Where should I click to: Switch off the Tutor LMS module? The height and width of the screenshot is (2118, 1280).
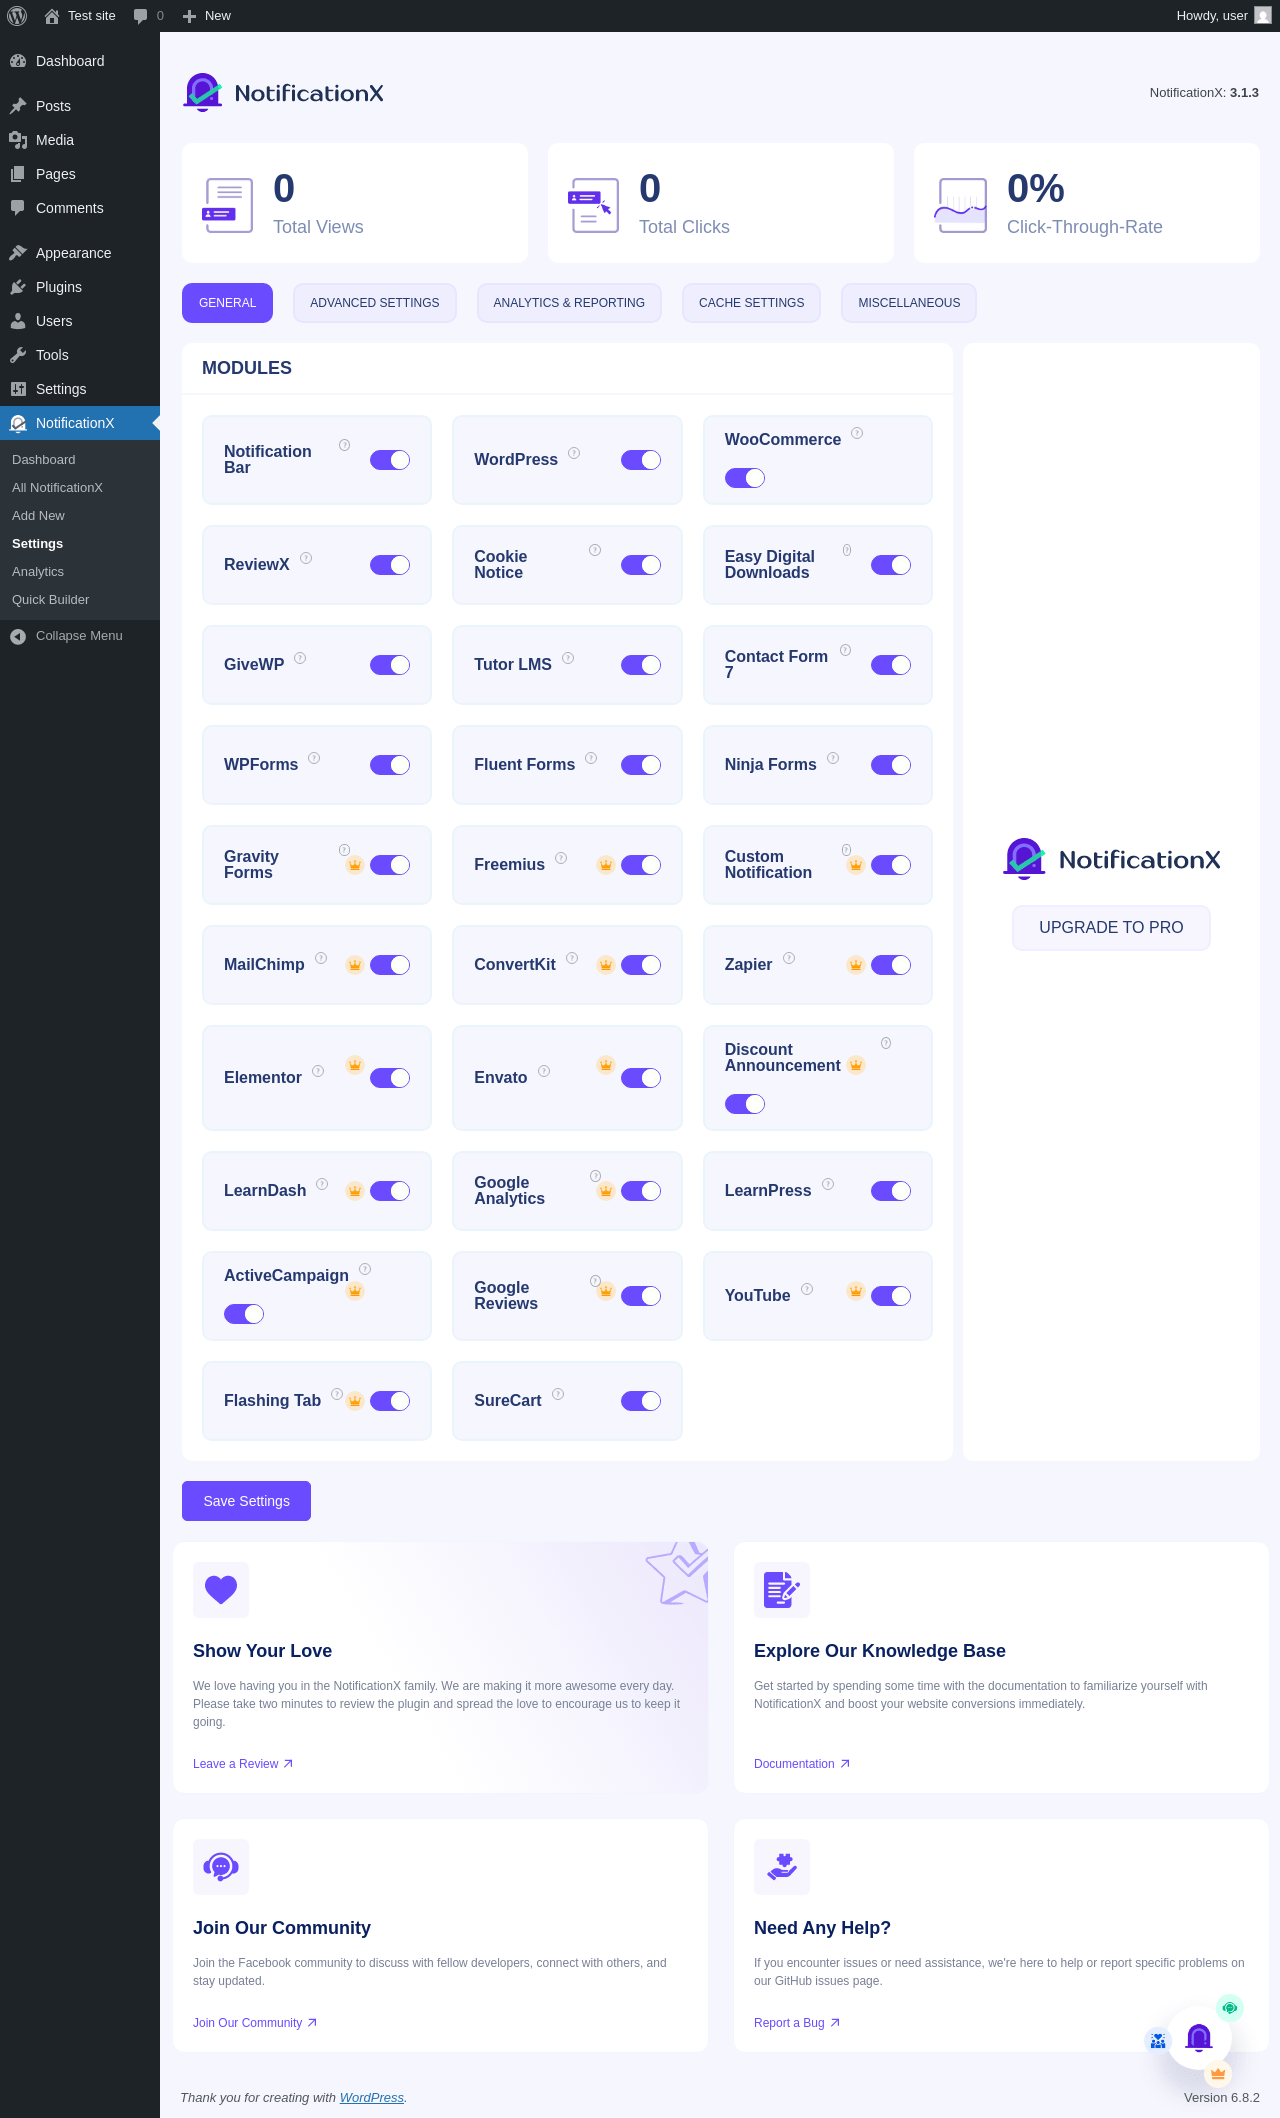[x=641, y=665]
